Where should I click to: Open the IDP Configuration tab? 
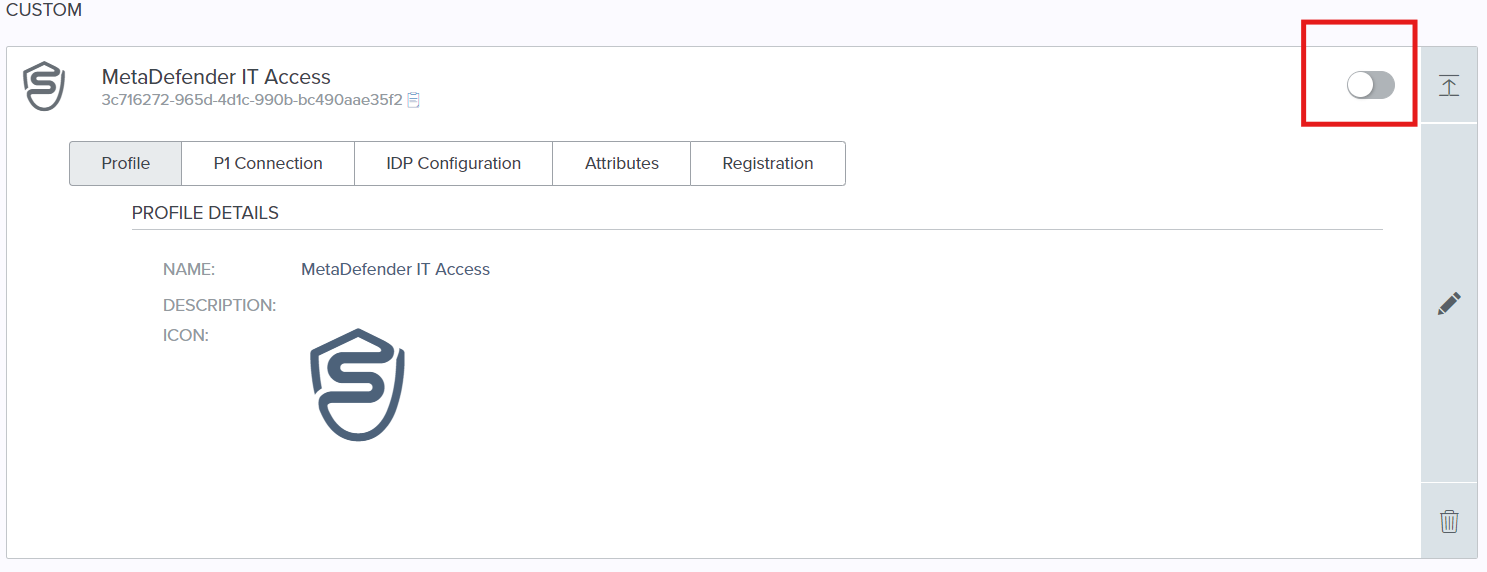pos(453,163)
